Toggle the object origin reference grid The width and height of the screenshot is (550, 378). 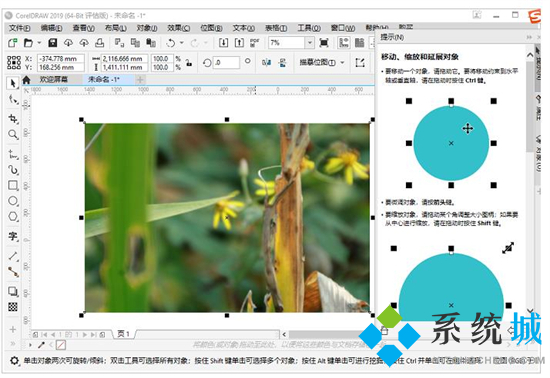point(14,62)
